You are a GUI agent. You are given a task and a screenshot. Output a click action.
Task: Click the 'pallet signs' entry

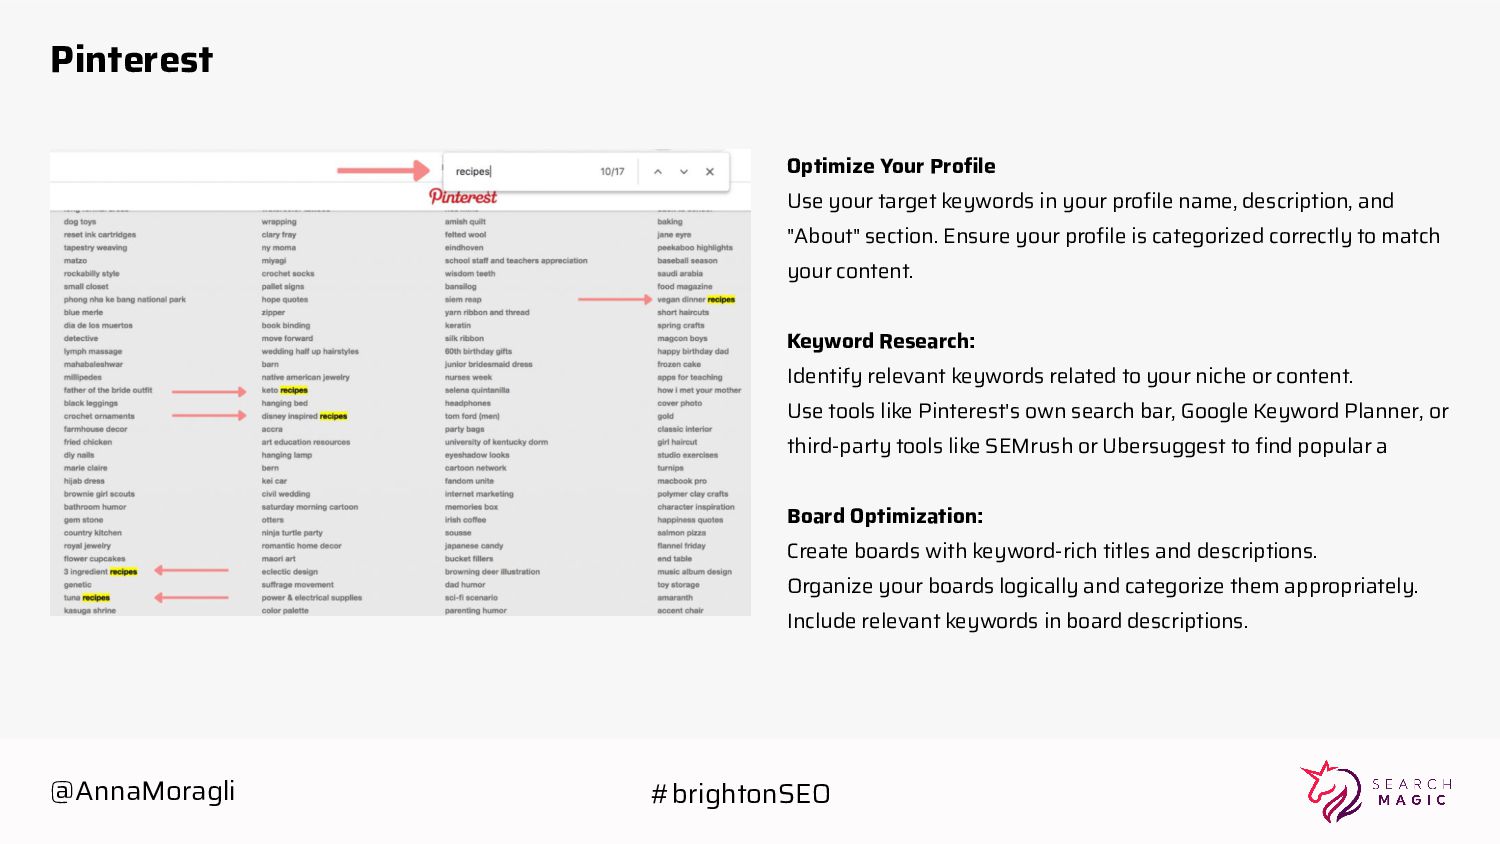coord(283,287)
